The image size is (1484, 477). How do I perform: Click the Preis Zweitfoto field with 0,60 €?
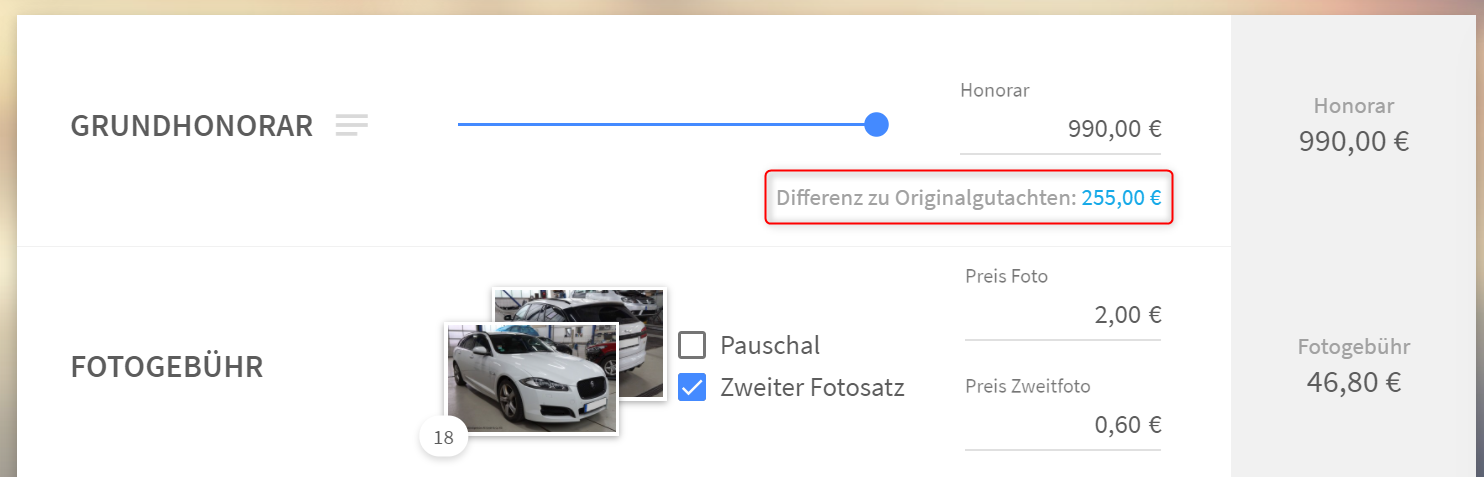coord(1063,425)
